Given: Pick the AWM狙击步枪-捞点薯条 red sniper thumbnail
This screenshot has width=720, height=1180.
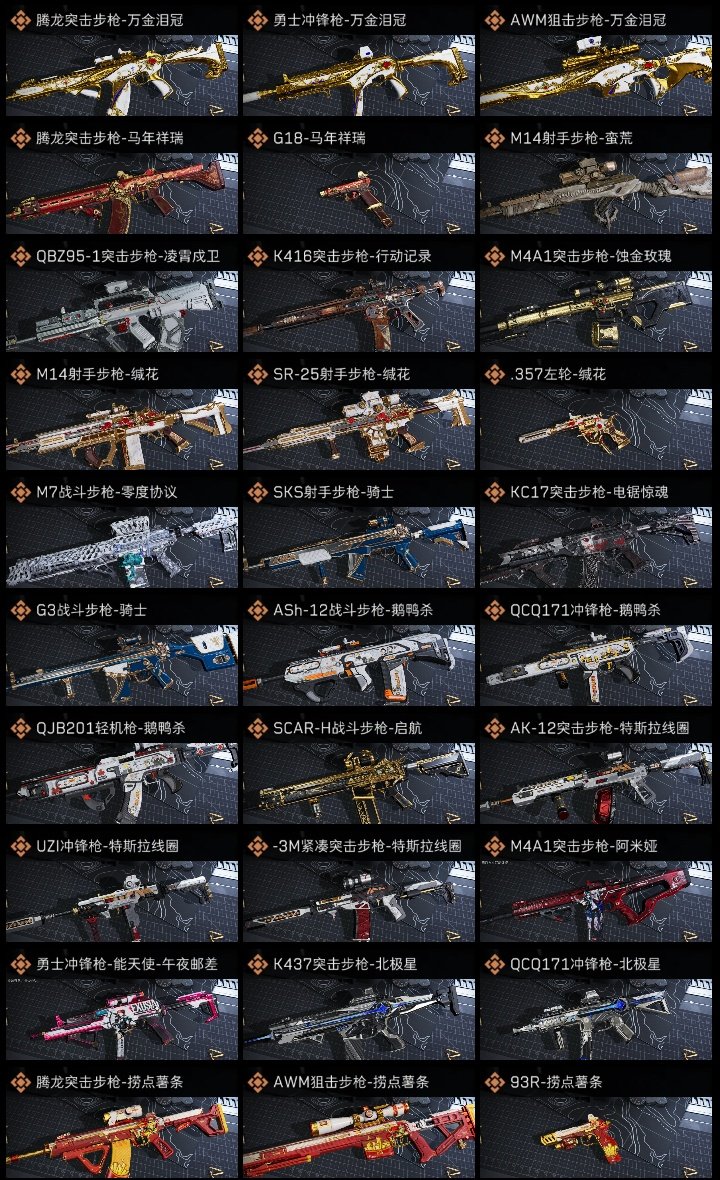Looking at the screenshot, I should tap(359, 1137).
